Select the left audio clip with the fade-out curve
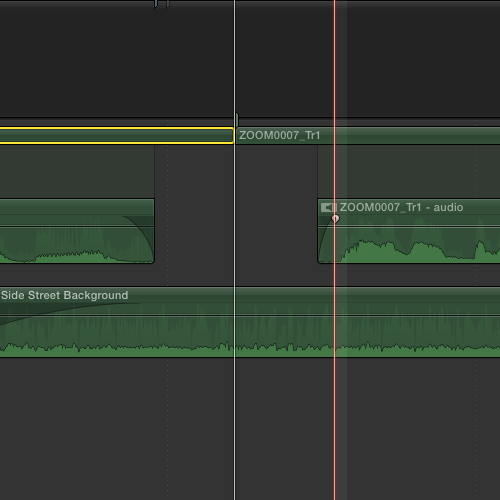This screenshot has height=500, width=500. click(77, 231)
